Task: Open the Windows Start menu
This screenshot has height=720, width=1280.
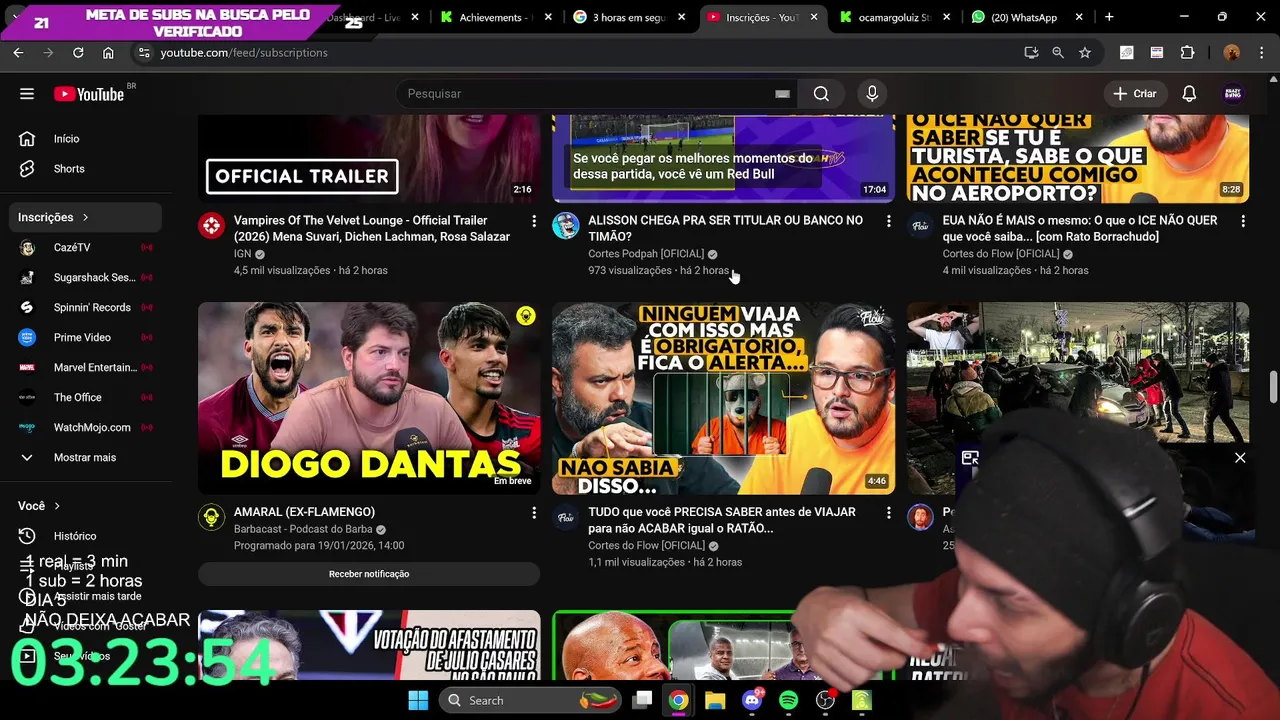Action: [418, 700]
